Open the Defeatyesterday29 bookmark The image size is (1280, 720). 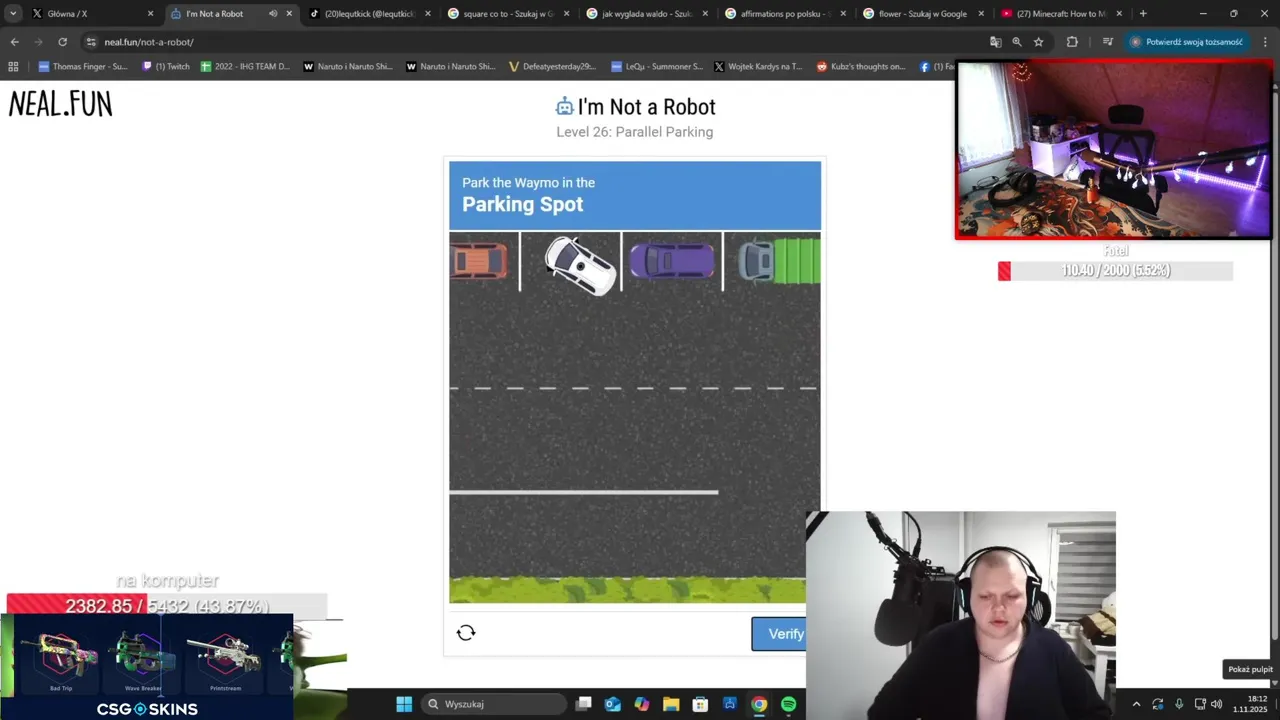[x=552, y=67]
